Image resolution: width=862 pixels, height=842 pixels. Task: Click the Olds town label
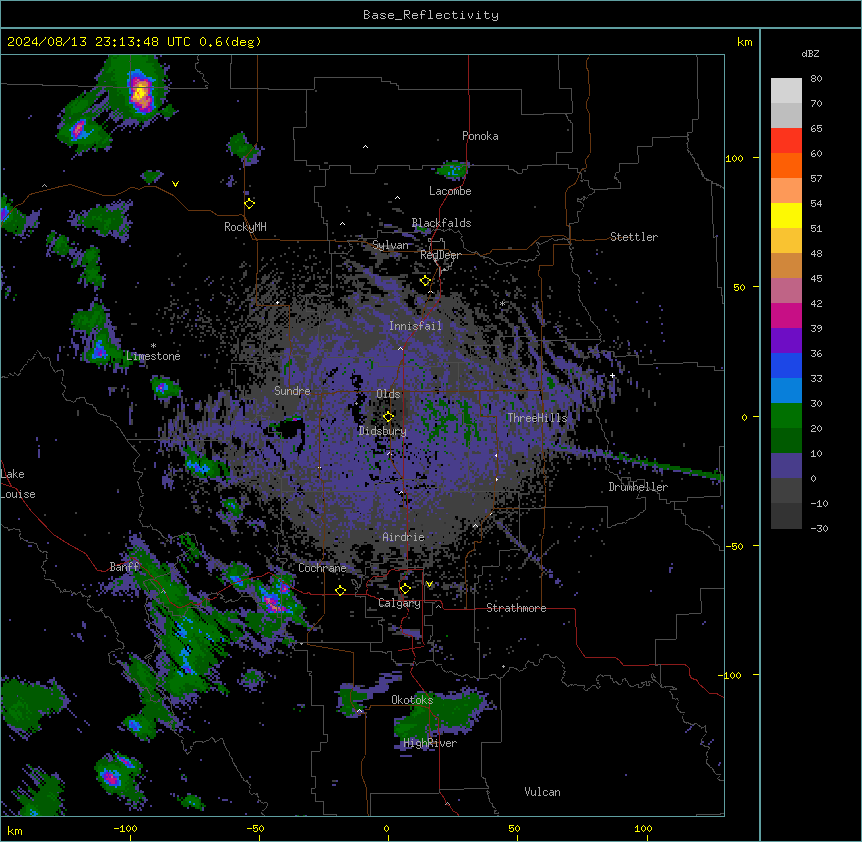click(388, 394)
